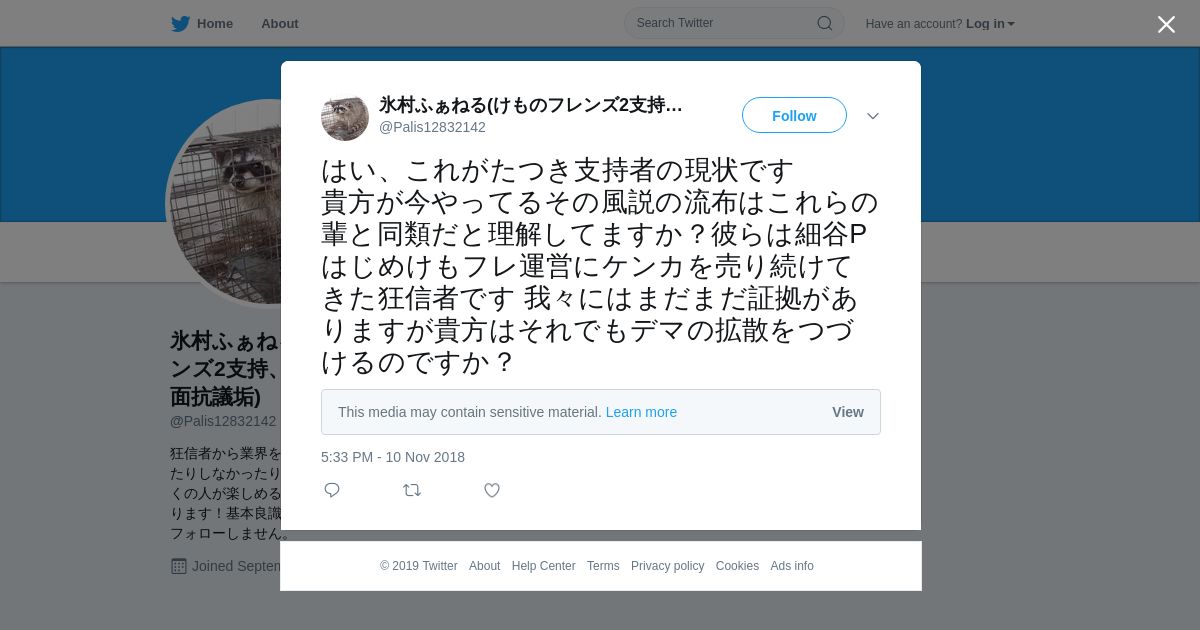The width and height of the screenshot is (1200, 630).
Task: Open the About menu item
Action: point(280,24)
